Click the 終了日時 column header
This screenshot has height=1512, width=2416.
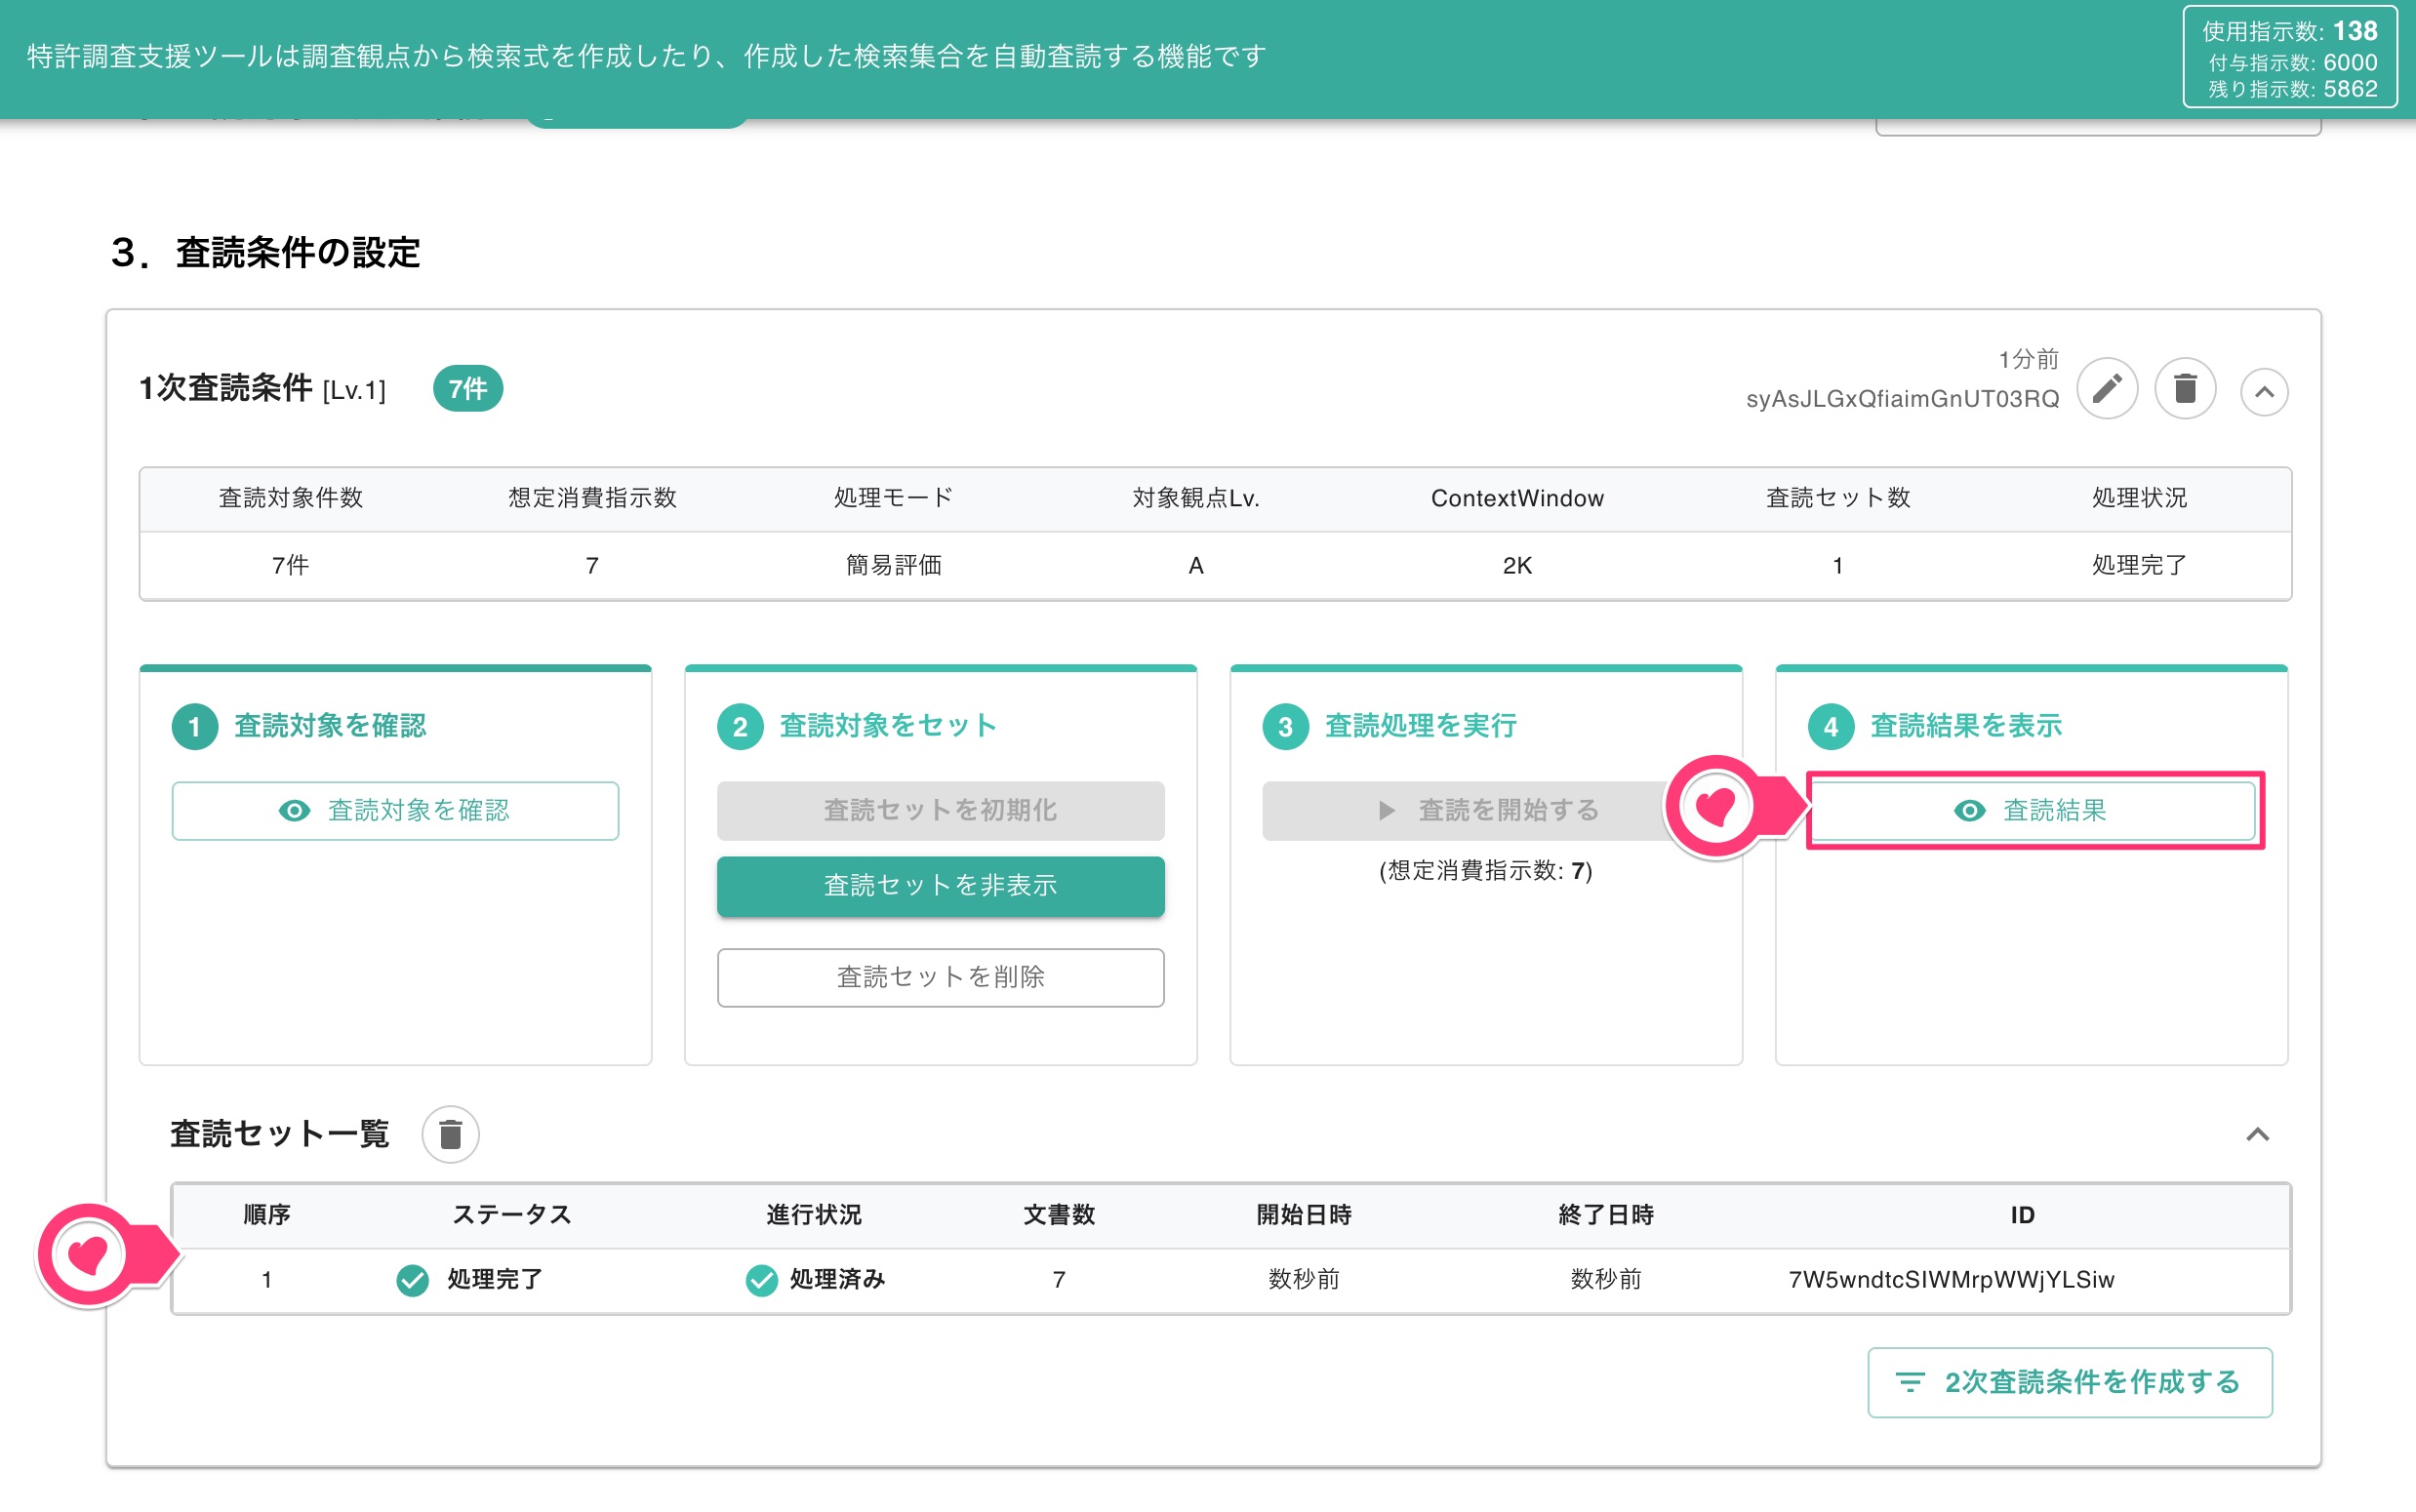pos(1605,1215)
